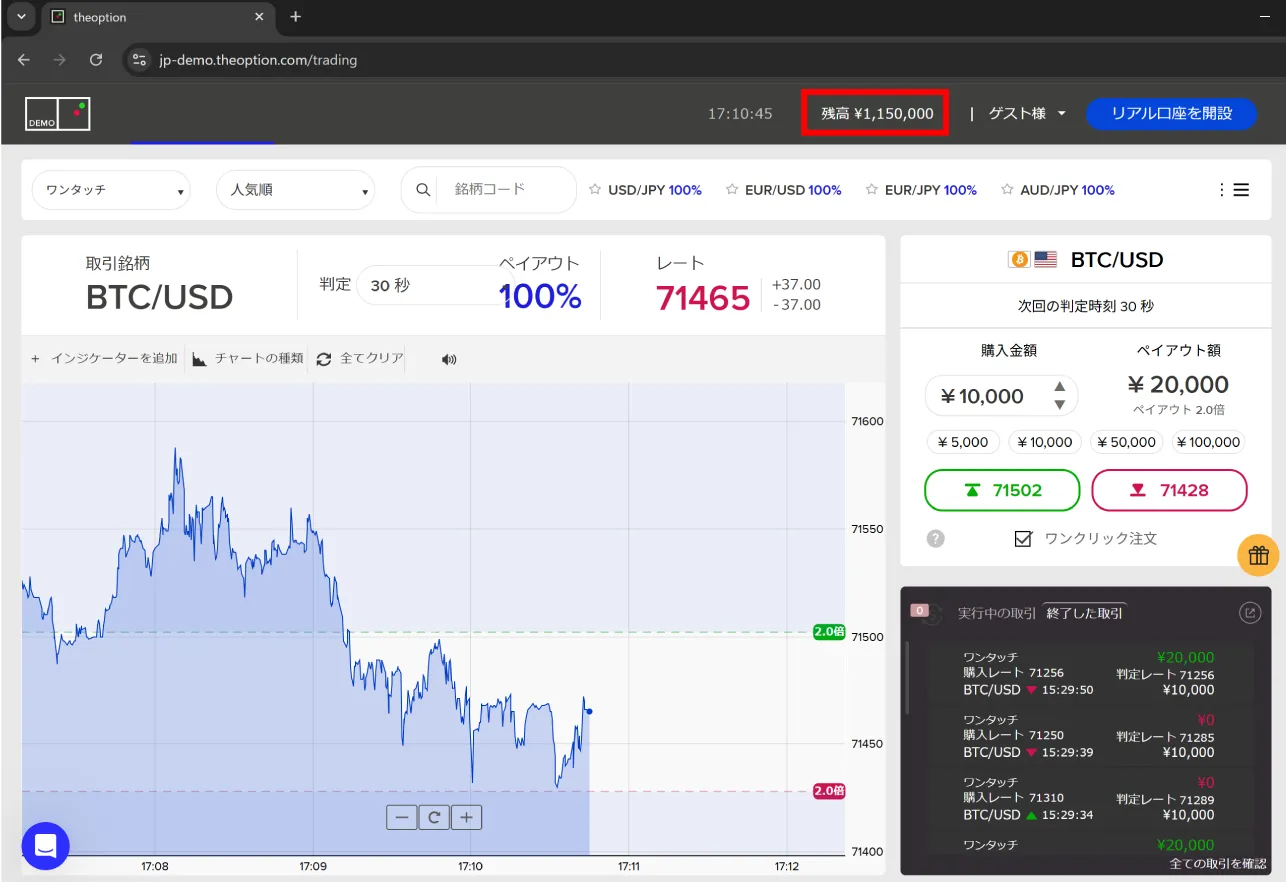
Task: Click the gift box icon
Action: pos(1258,556)
